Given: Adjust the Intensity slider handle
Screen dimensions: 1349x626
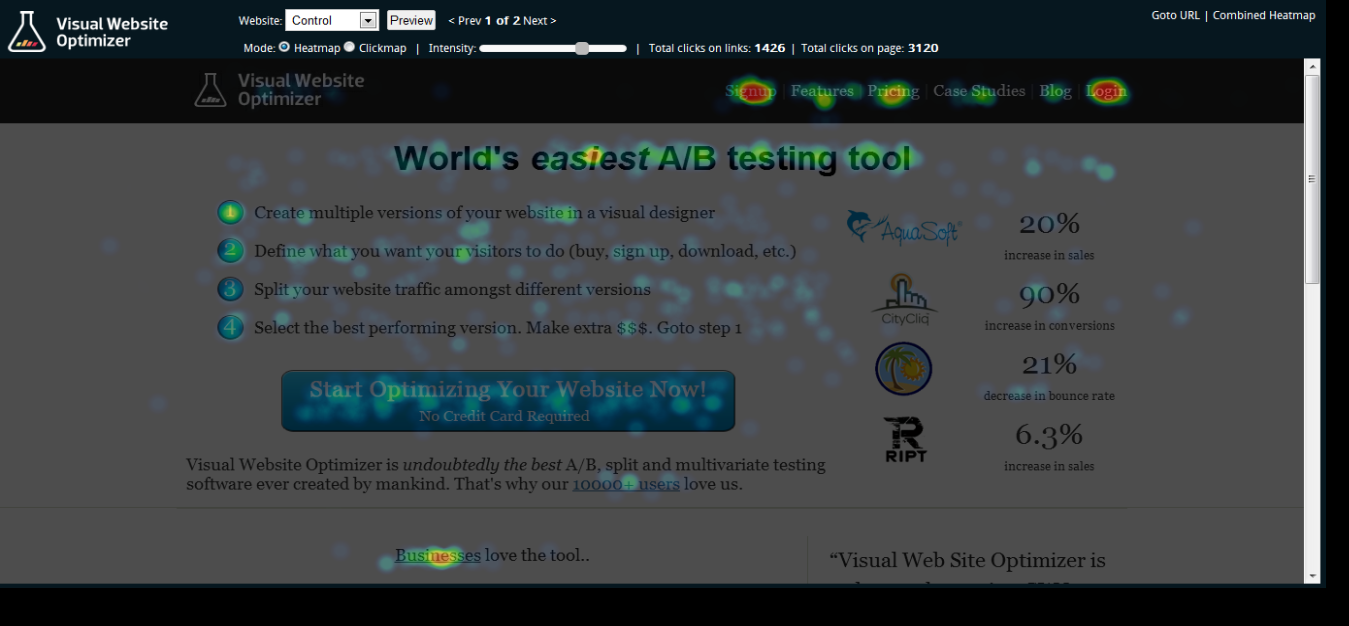Looking at the screenshot, I should pos(582,48).
